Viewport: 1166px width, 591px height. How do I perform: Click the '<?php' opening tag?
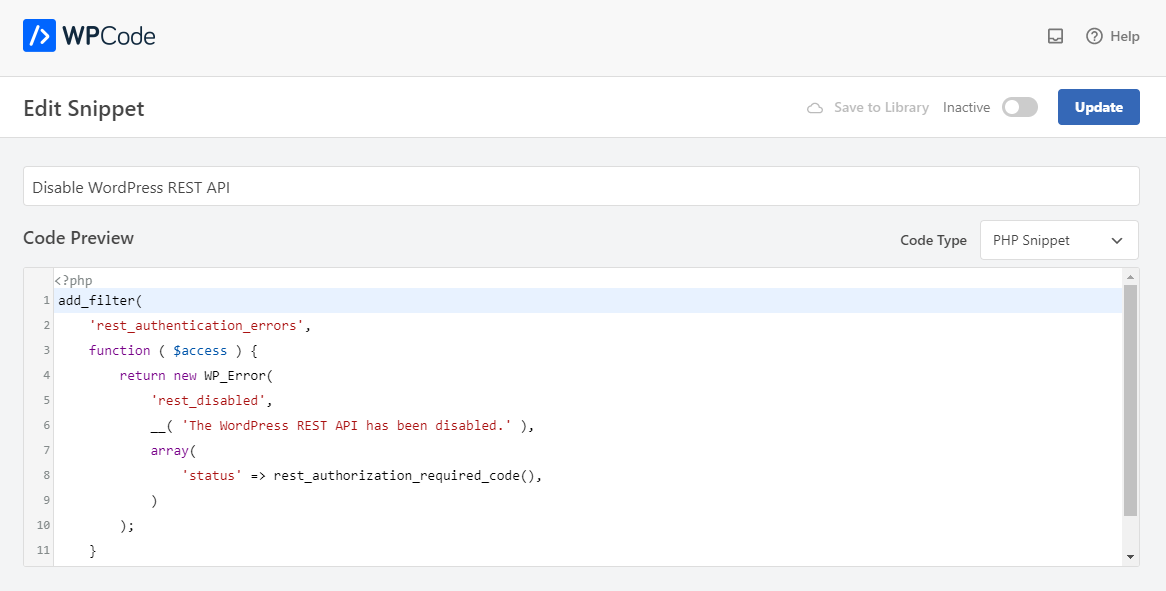point(73,280)
